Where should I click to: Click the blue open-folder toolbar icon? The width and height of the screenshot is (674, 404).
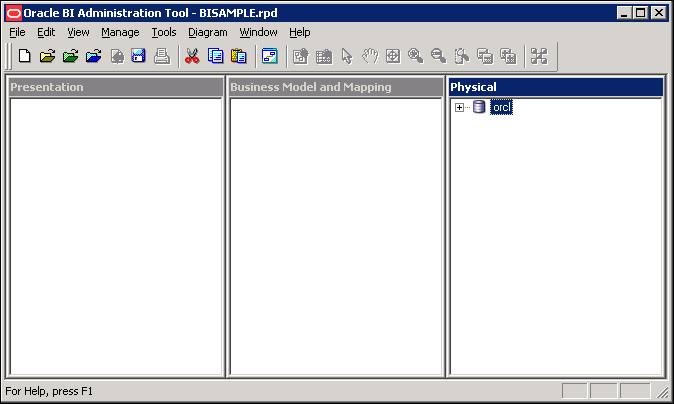click(93, 56)
